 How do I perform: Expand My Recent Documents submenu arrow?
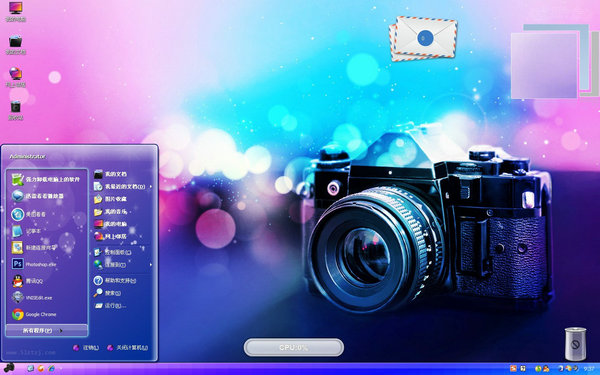pos(151,186)
